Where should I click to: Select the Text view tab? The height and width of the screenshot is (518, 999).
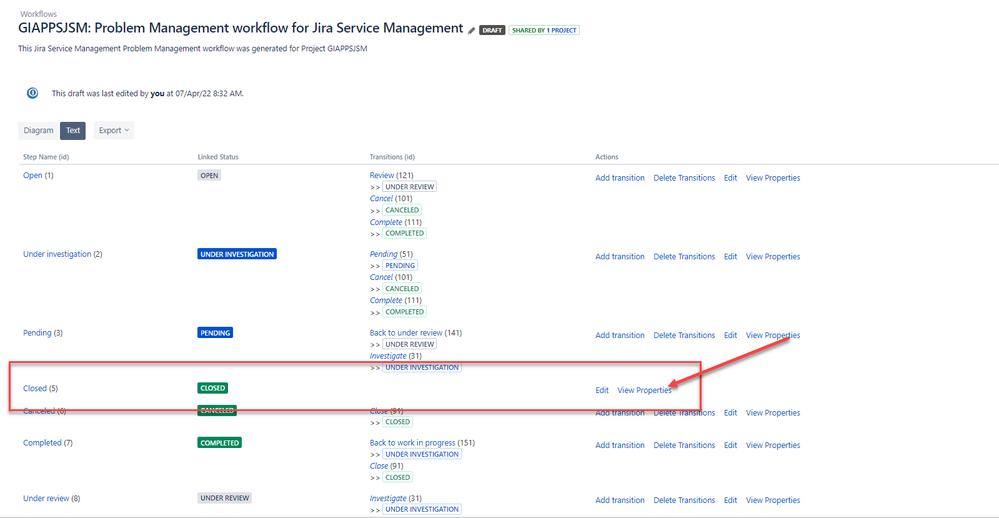click(73, 131)
